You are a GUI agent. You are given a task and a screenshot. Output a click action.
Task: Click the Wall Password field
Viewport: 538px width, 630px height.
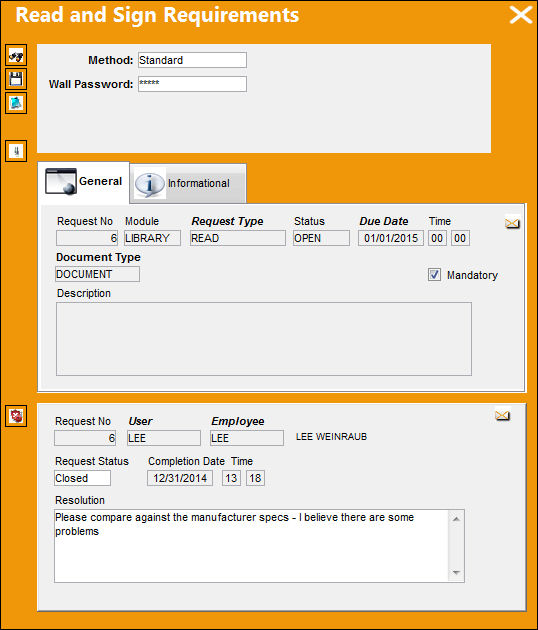pos(192,84)
